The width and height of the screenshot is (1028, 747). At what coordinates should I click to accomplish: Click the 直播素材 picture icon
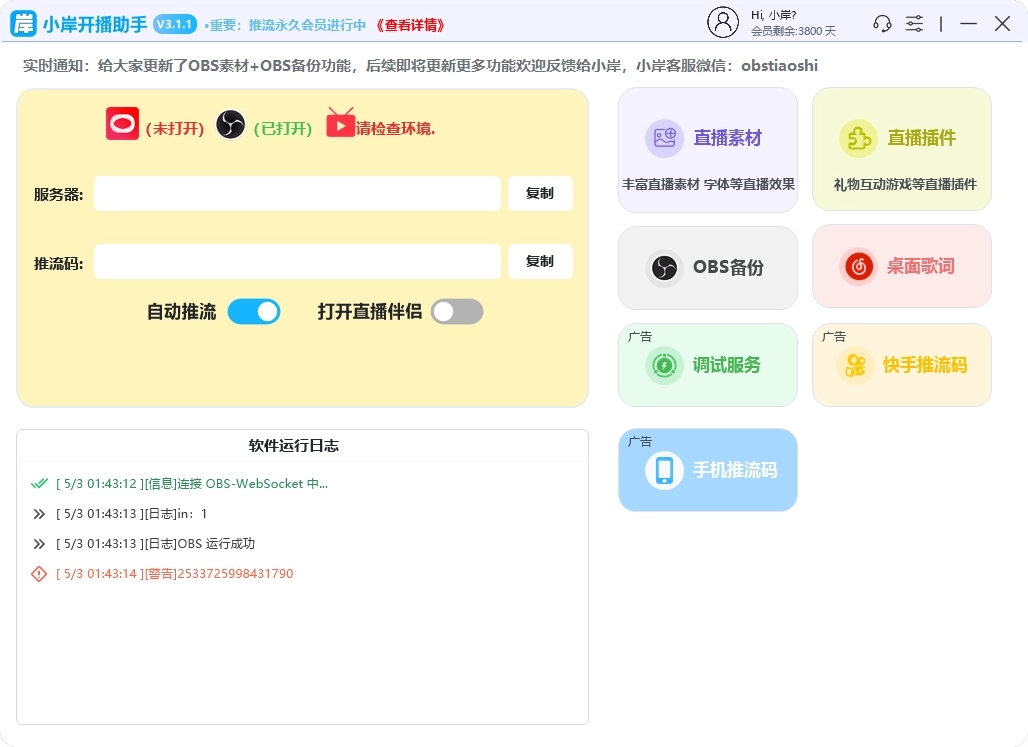664,138
